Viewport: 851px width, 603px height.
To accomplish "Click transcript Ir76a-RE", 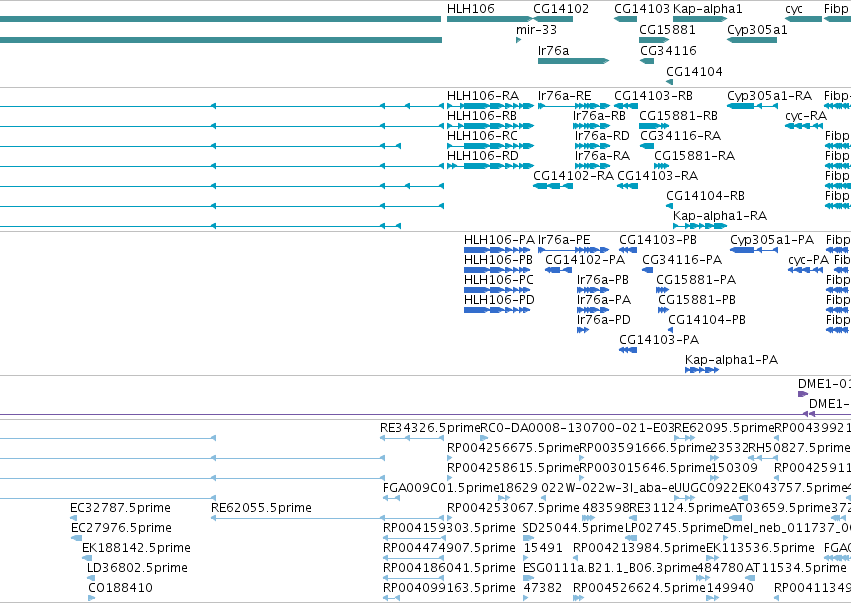I will pos(564,96).
